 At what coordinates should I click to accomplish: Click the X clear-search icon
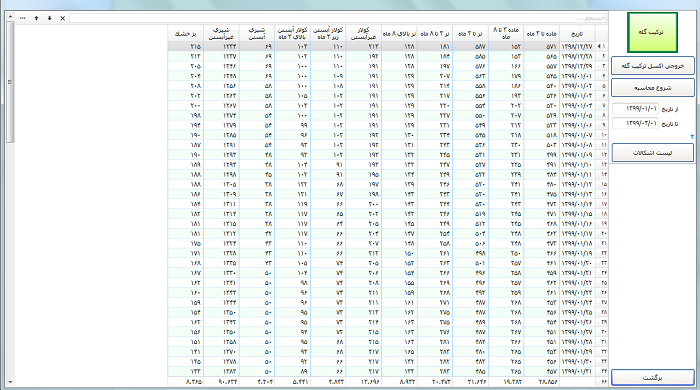62,18
